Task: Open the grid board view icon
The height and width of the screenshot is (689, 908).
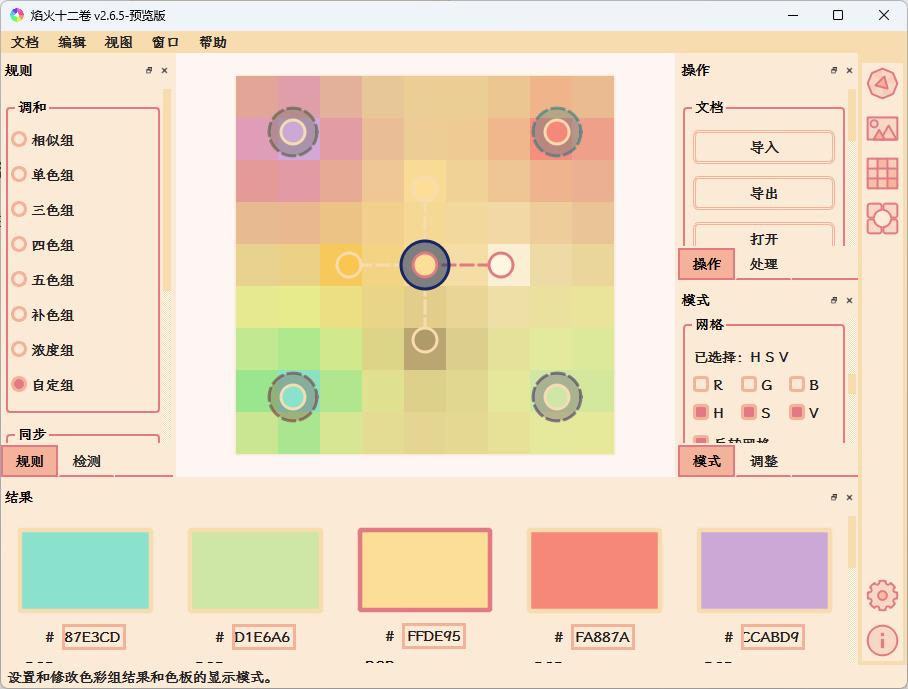Action: click(881, 173)
